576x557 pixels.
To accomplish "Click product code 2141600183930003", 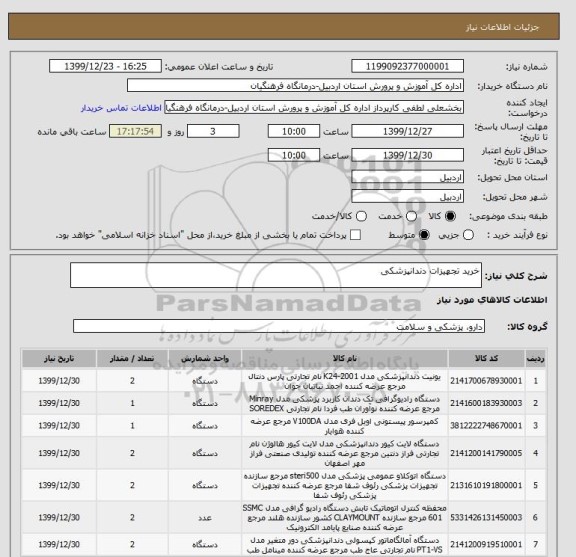I will [x=486, y=403].
